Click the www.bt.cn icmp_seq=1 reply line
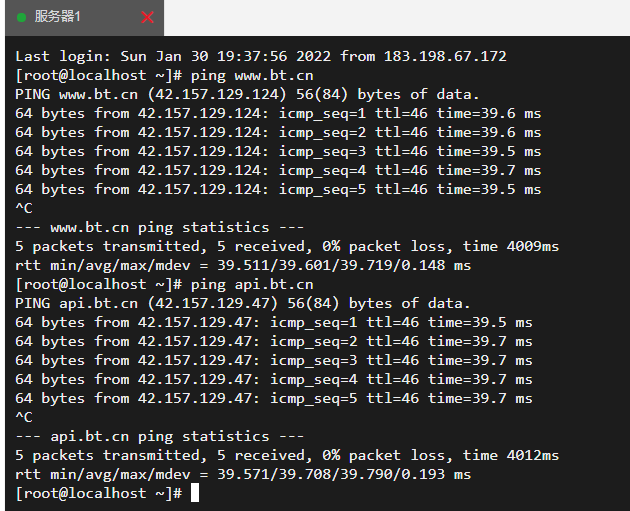The height and width of the screenshot is (511, 630). click(278, 114)
